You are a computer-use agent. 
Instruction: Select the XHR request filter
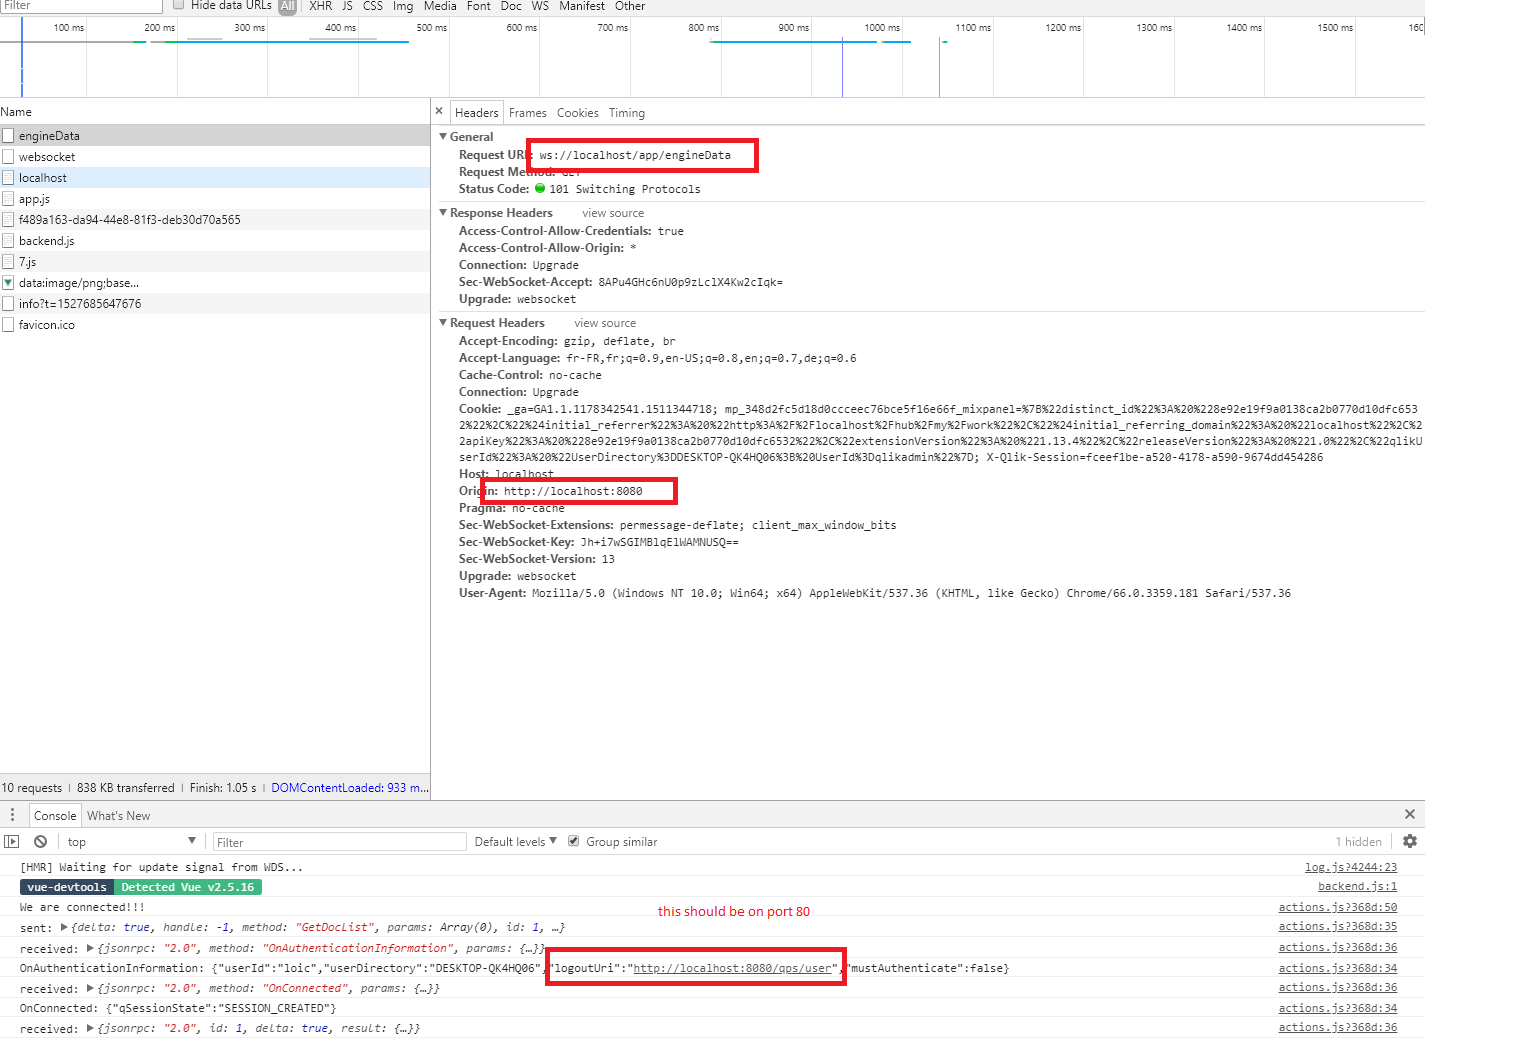(x=320, y=7)
